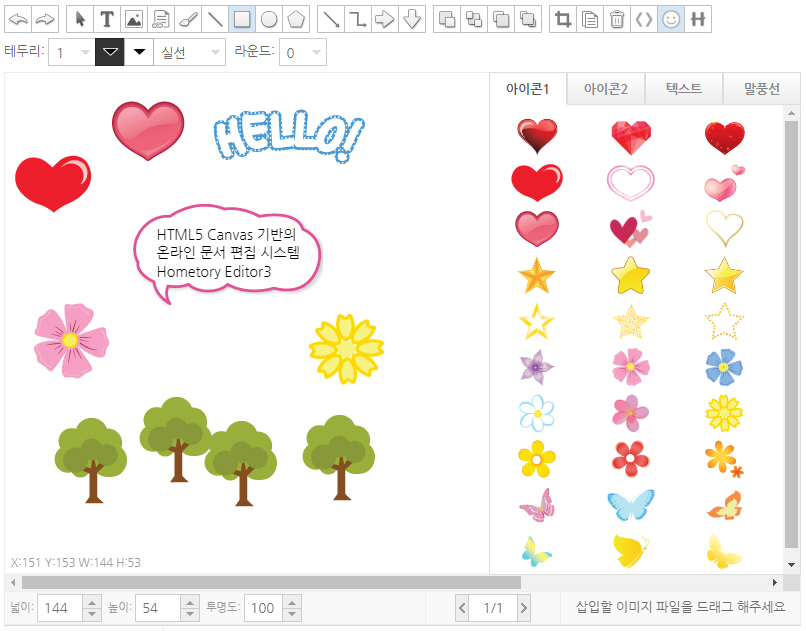Insert an image with the picture tool
This screenshot has height=631, width=806.
[x=134, y=20]
